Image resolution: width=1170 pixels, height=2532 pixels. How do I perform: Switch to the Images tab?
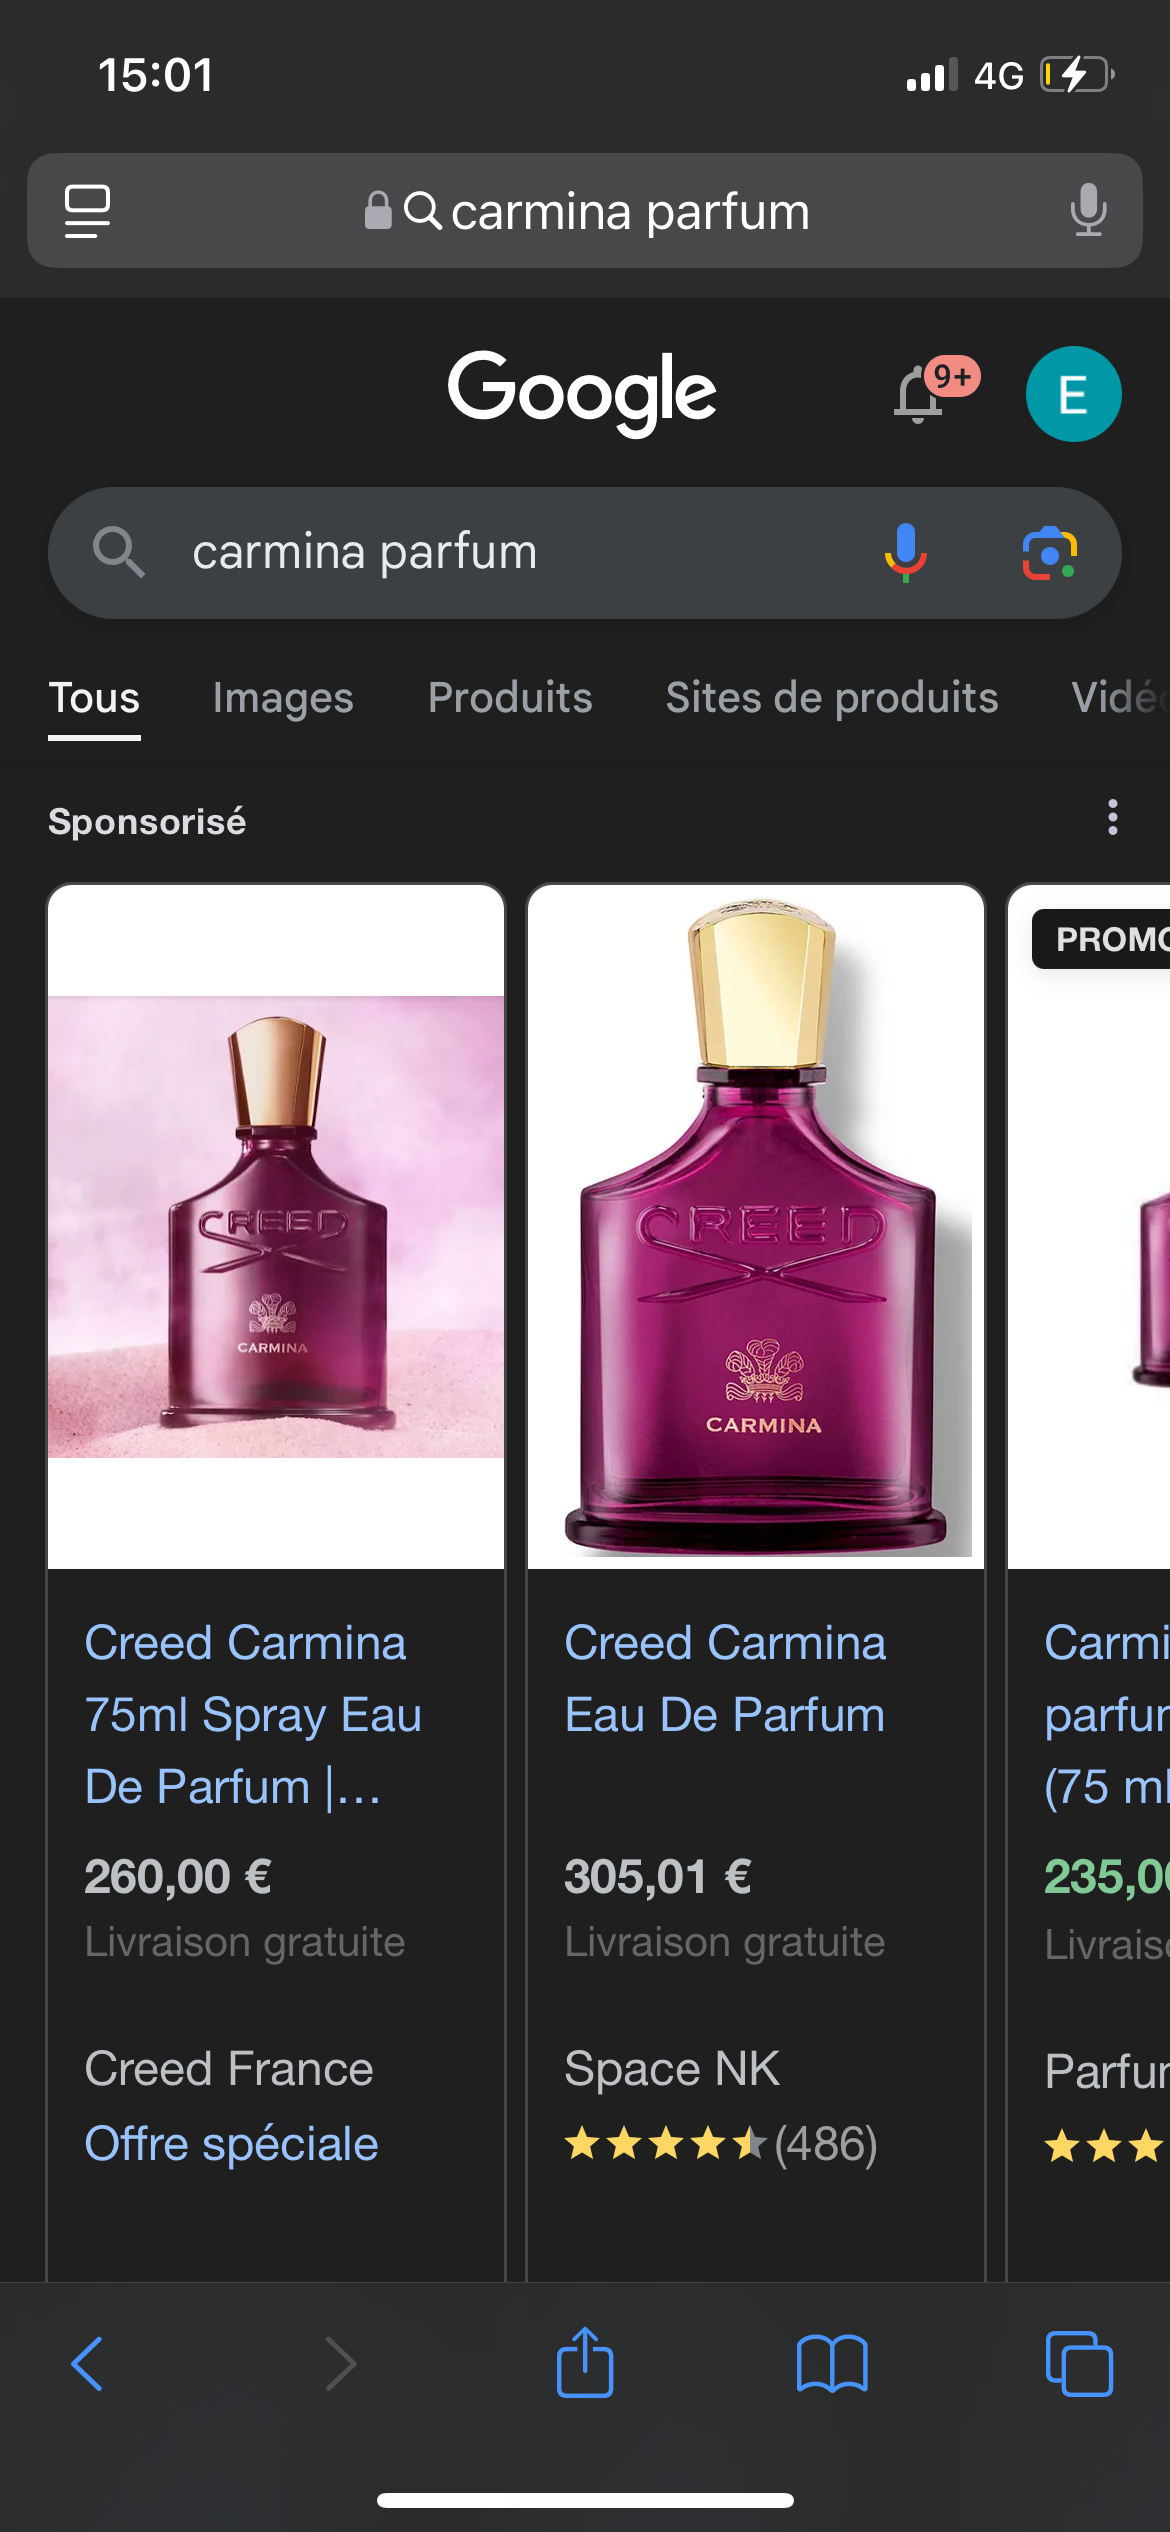tap(283, 698)
